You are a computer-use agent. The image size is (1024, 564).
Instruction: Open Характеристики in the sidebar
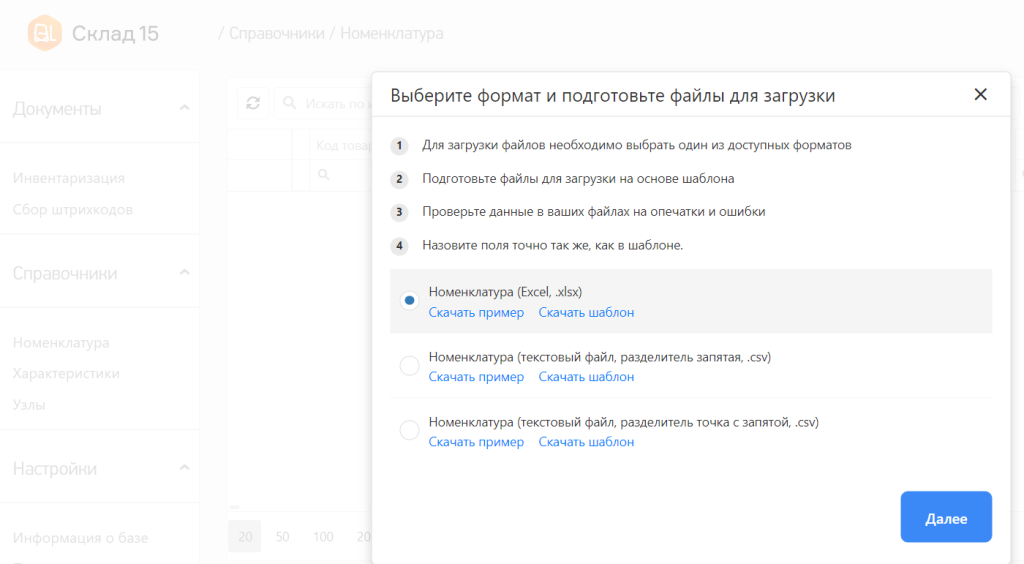[x=66, y=373]
